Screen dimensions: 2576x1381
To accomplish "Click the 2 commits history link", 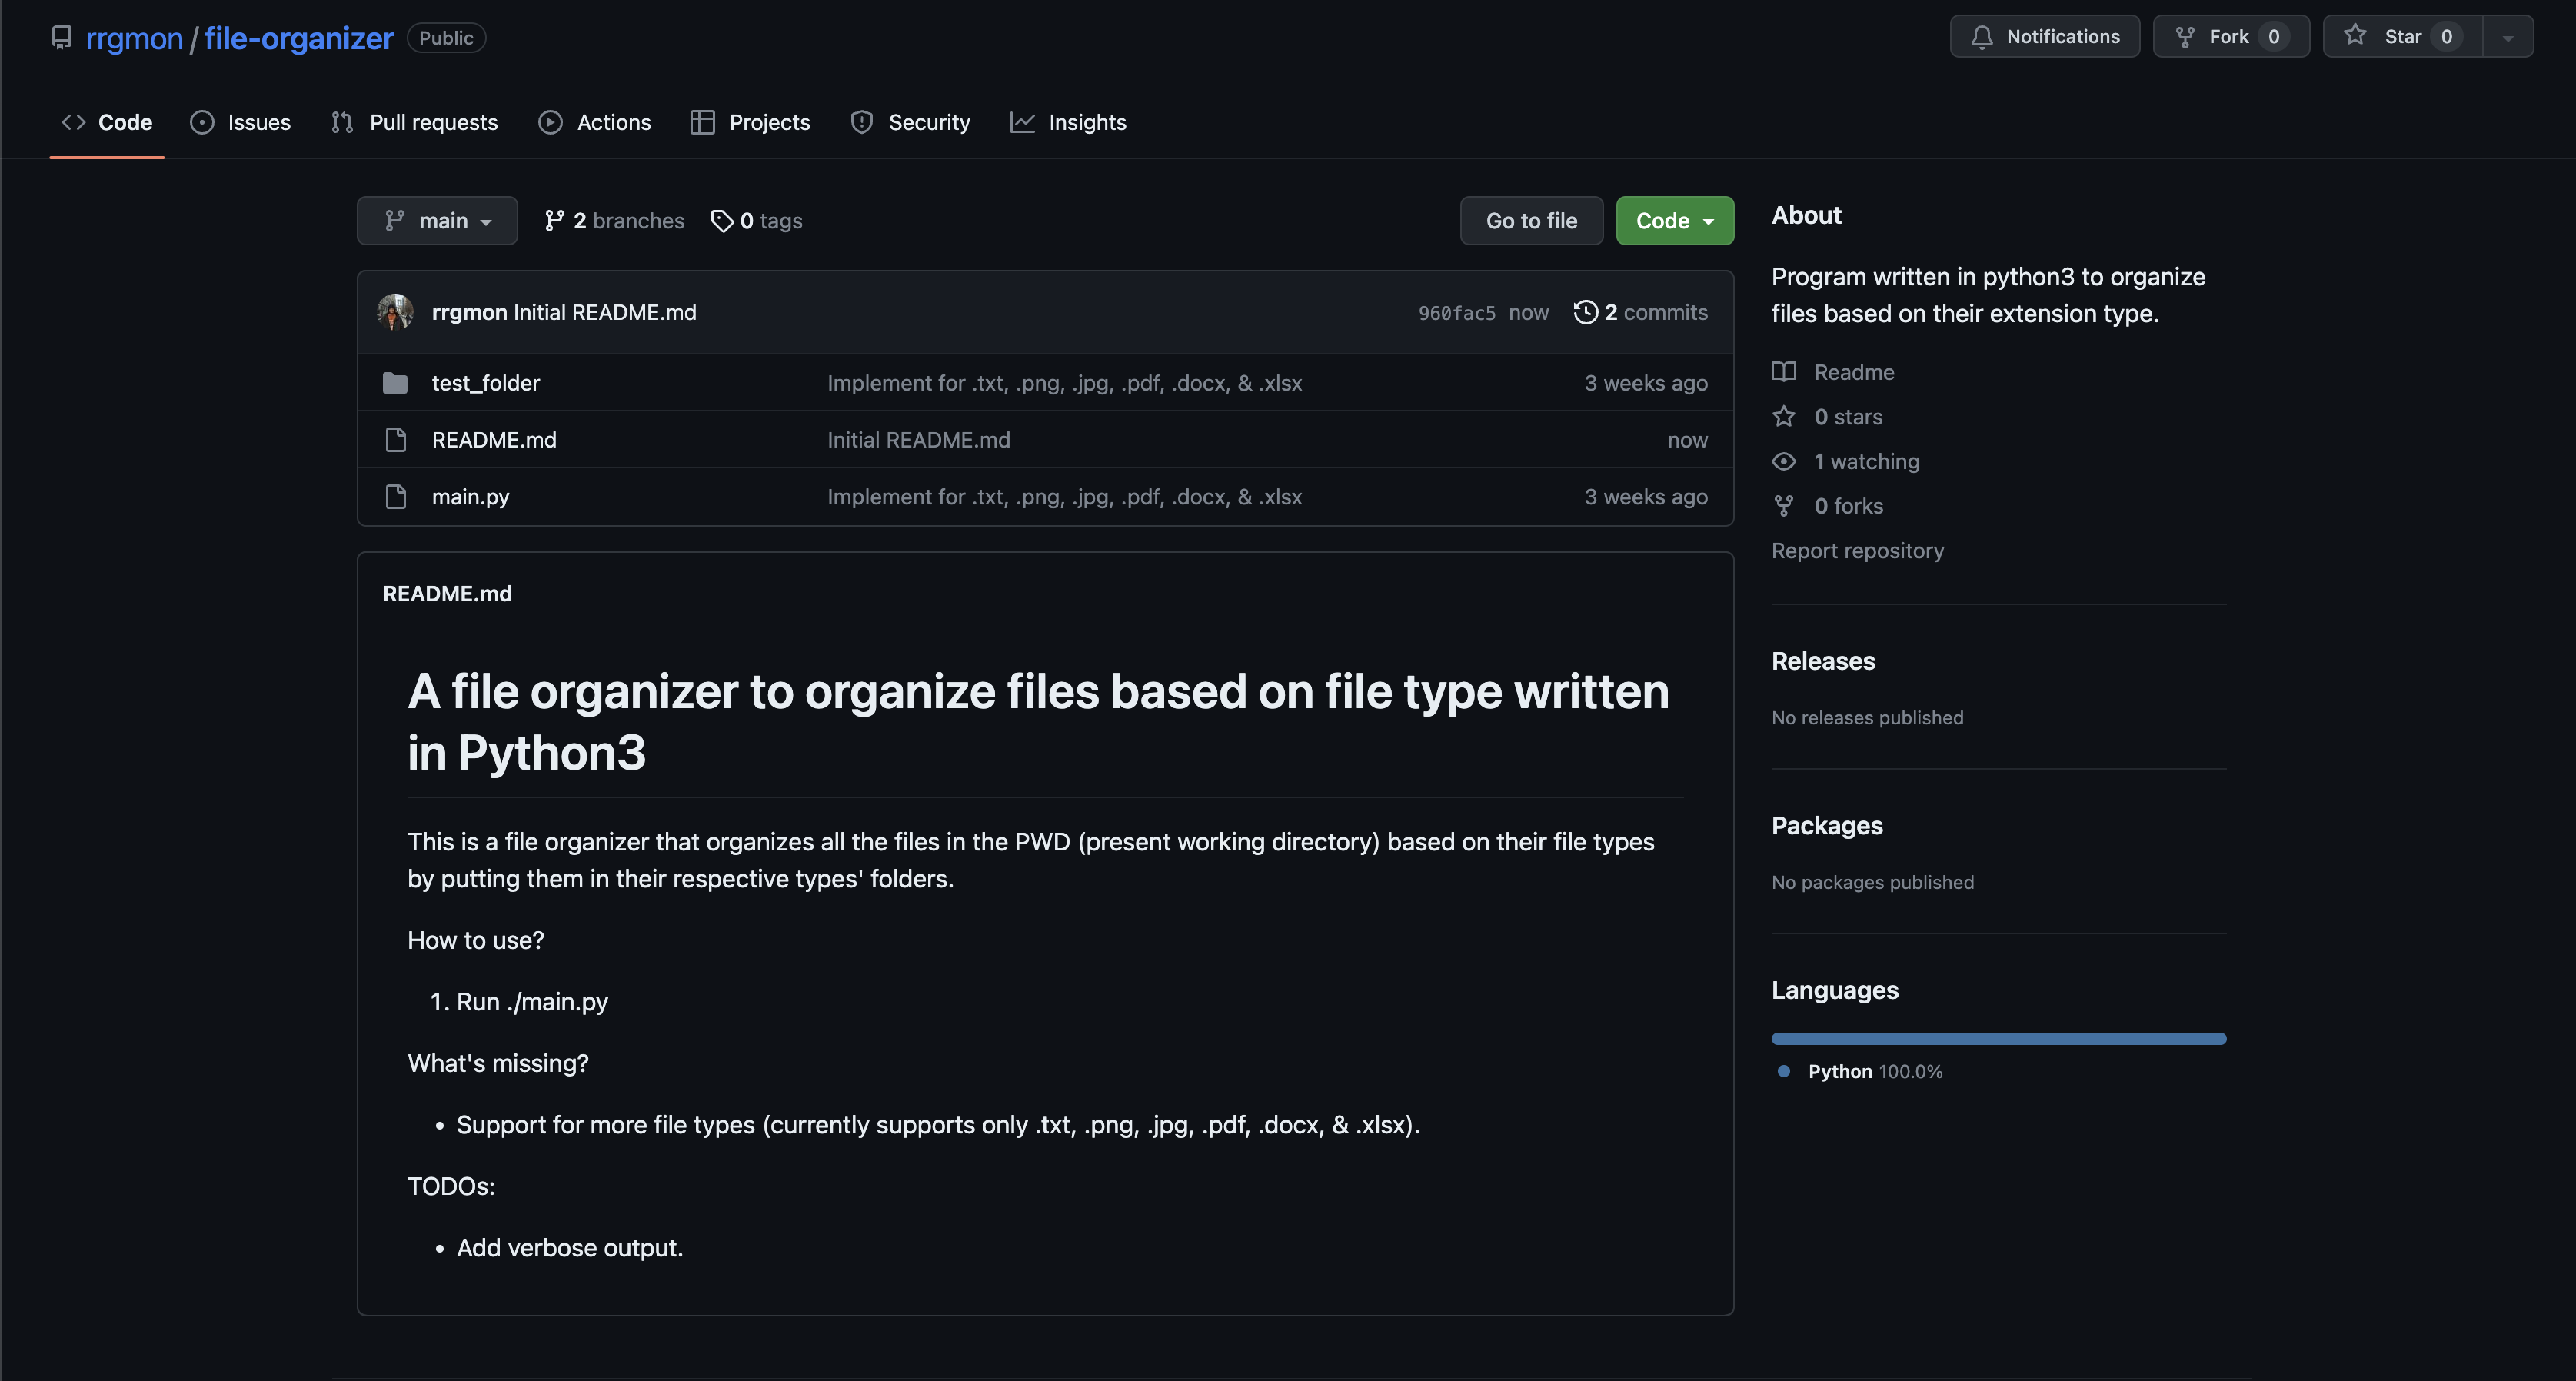I will 1644,311.
